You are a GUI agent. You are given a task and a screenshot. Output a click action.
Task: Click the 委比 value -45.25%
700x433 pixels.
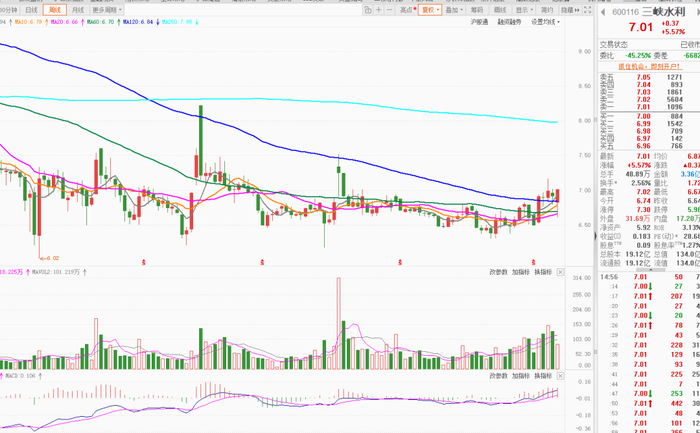(x=638, y=56)
